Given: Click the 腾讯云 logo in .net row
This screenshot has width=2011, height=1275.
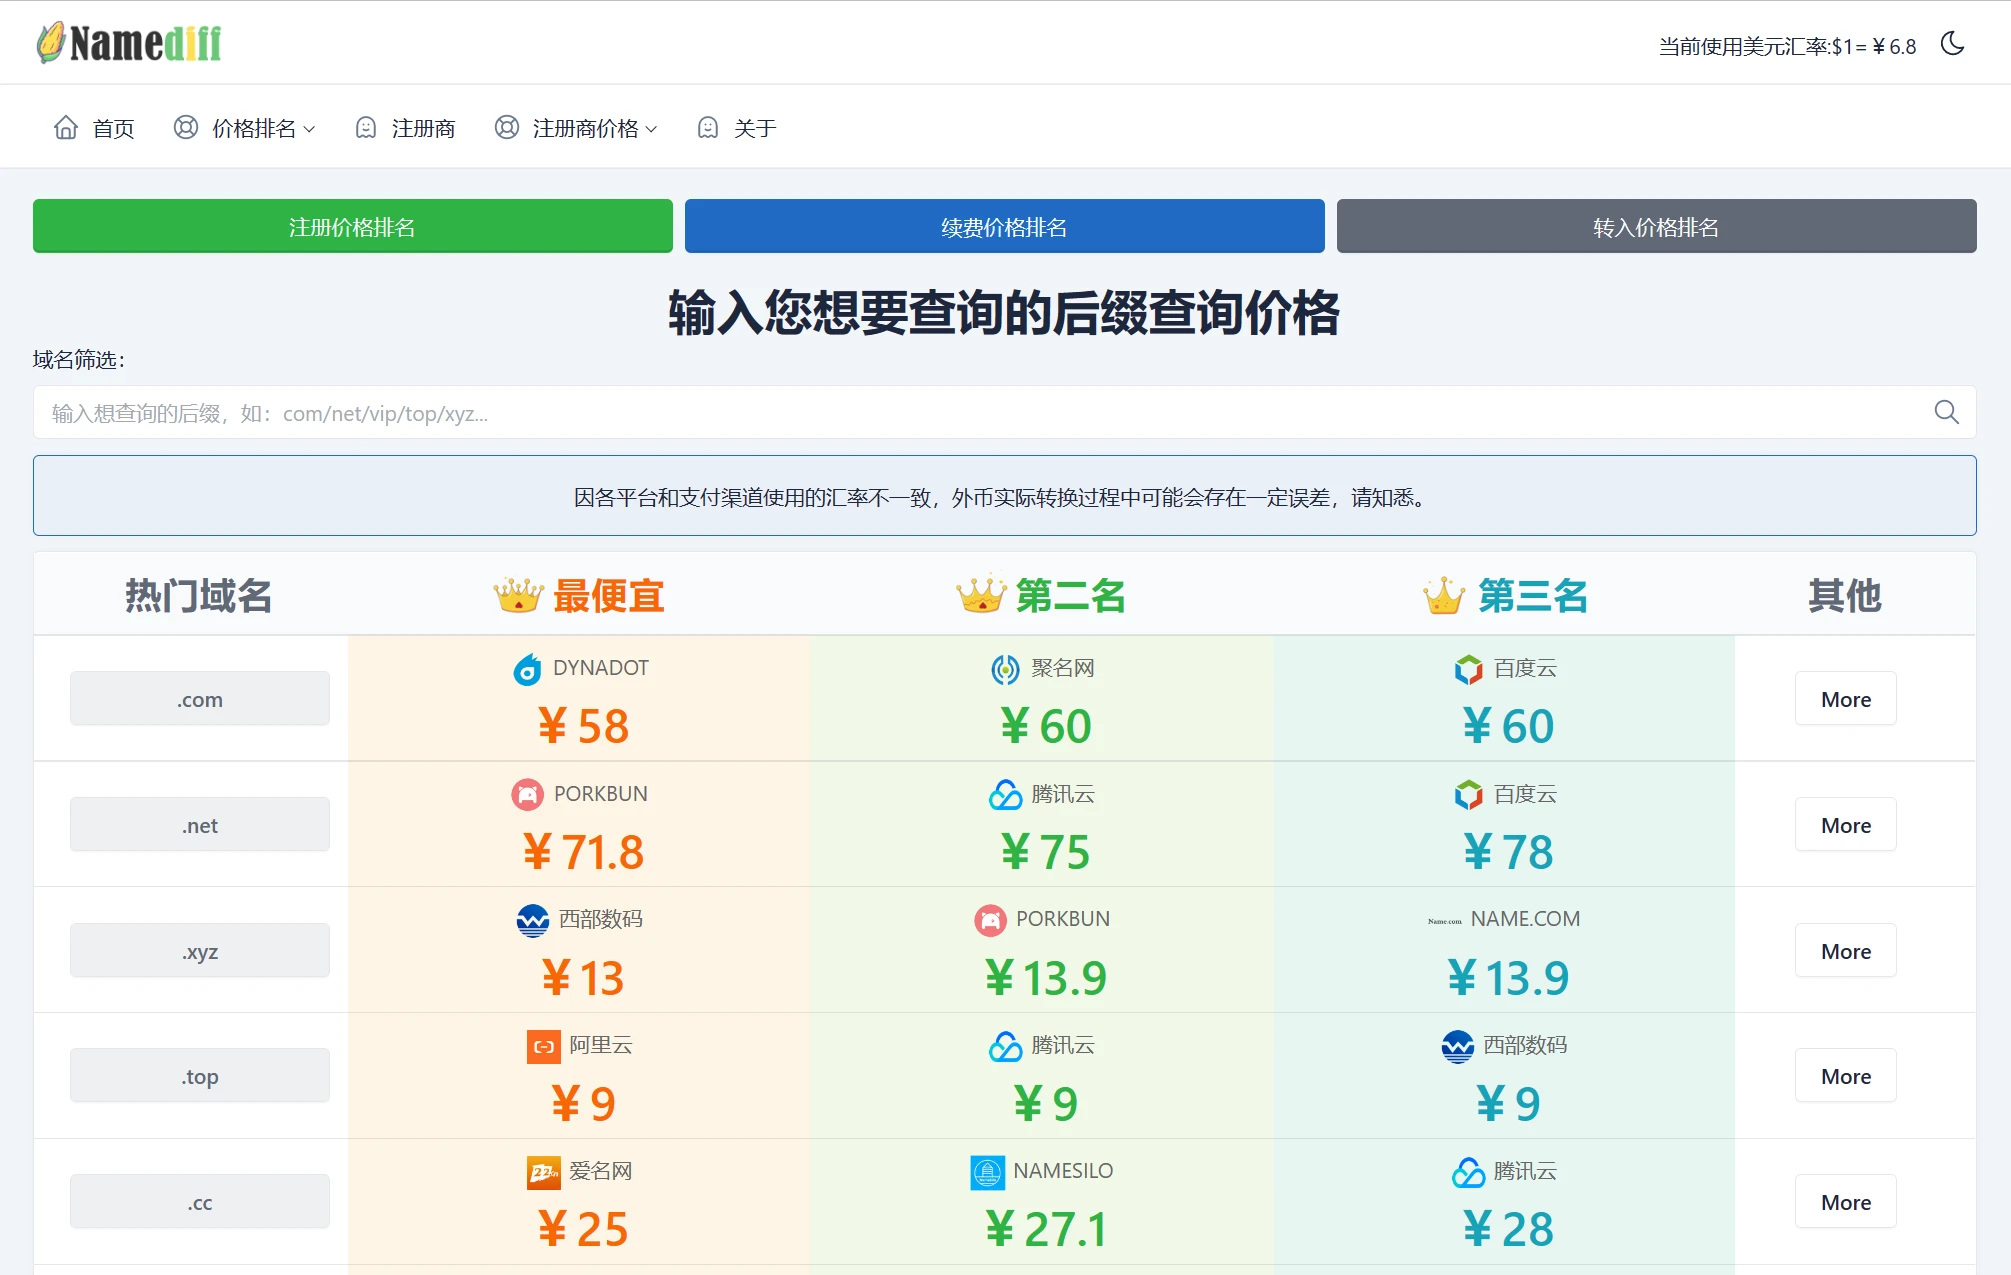Looking at the screenshot, I should coord(1005,795).
